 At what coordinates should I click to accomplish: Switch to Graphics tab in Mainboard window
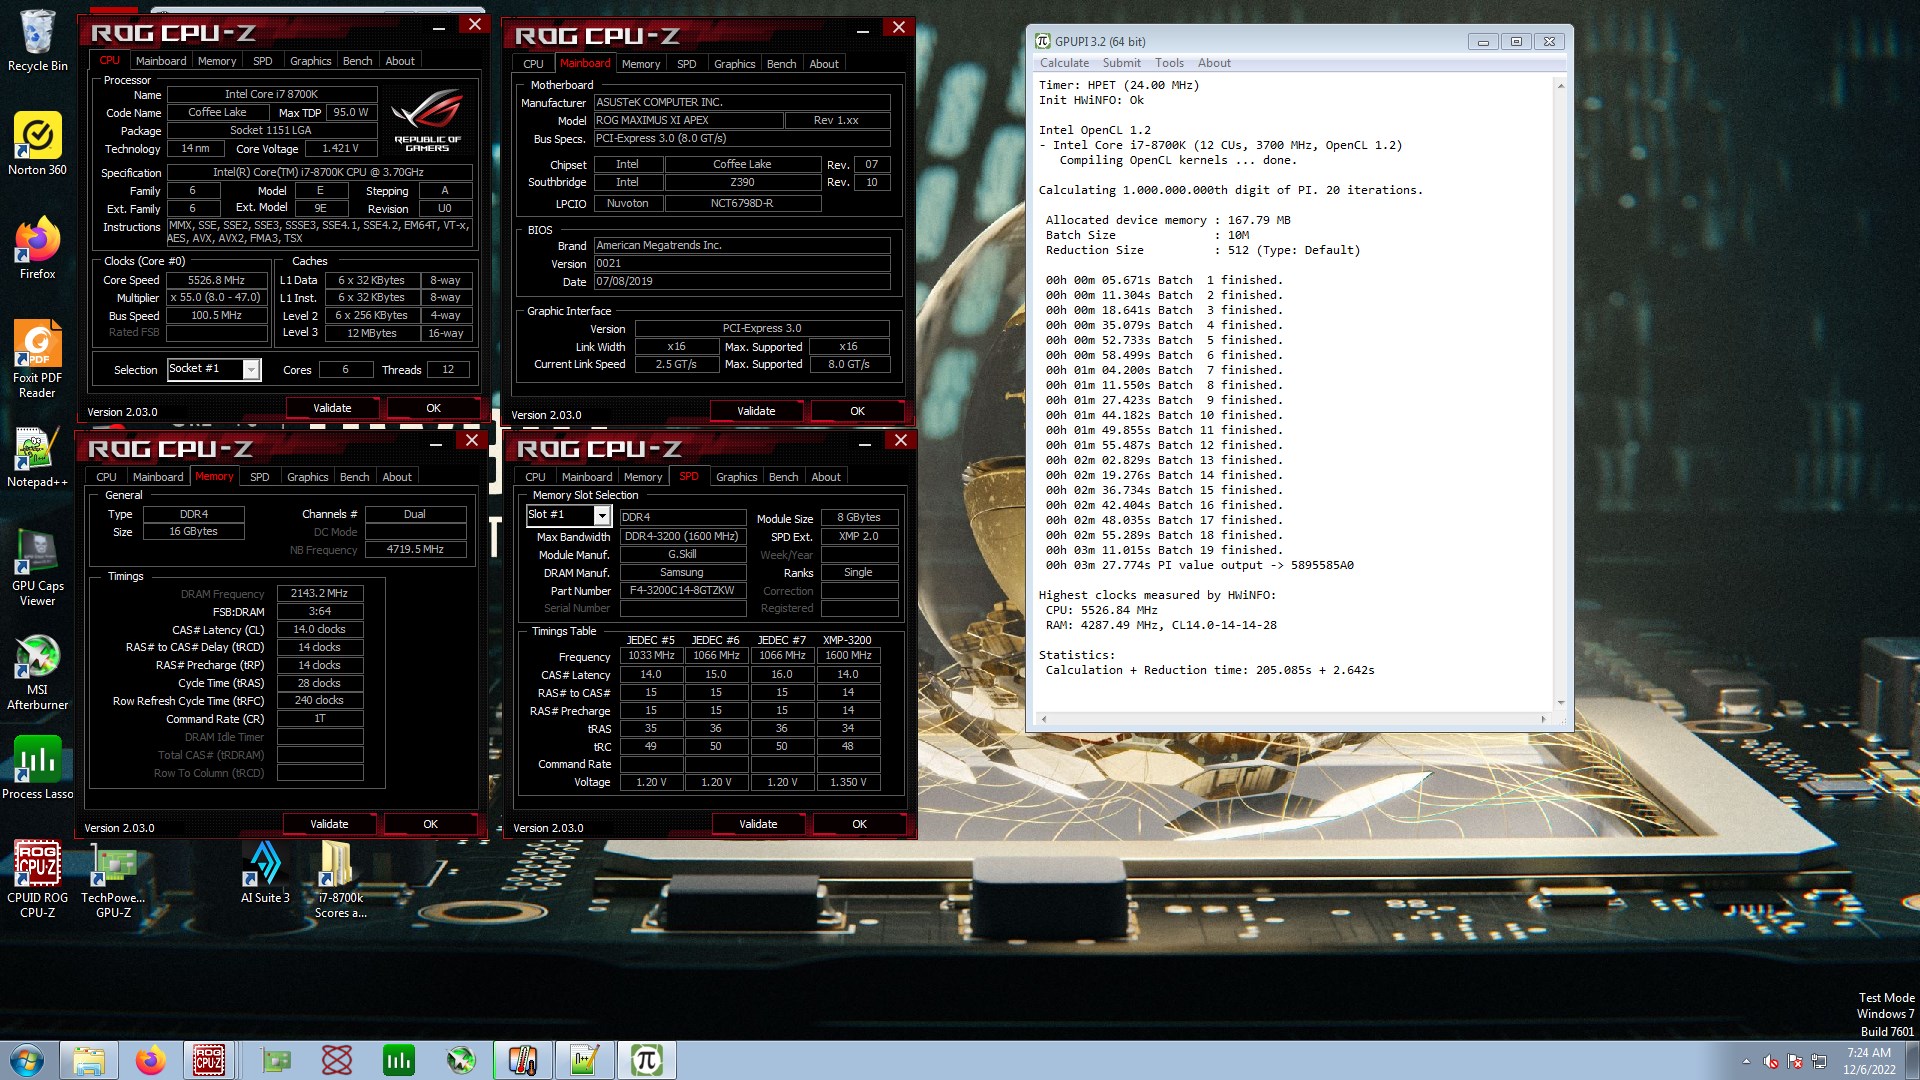(x=734, y=64)
